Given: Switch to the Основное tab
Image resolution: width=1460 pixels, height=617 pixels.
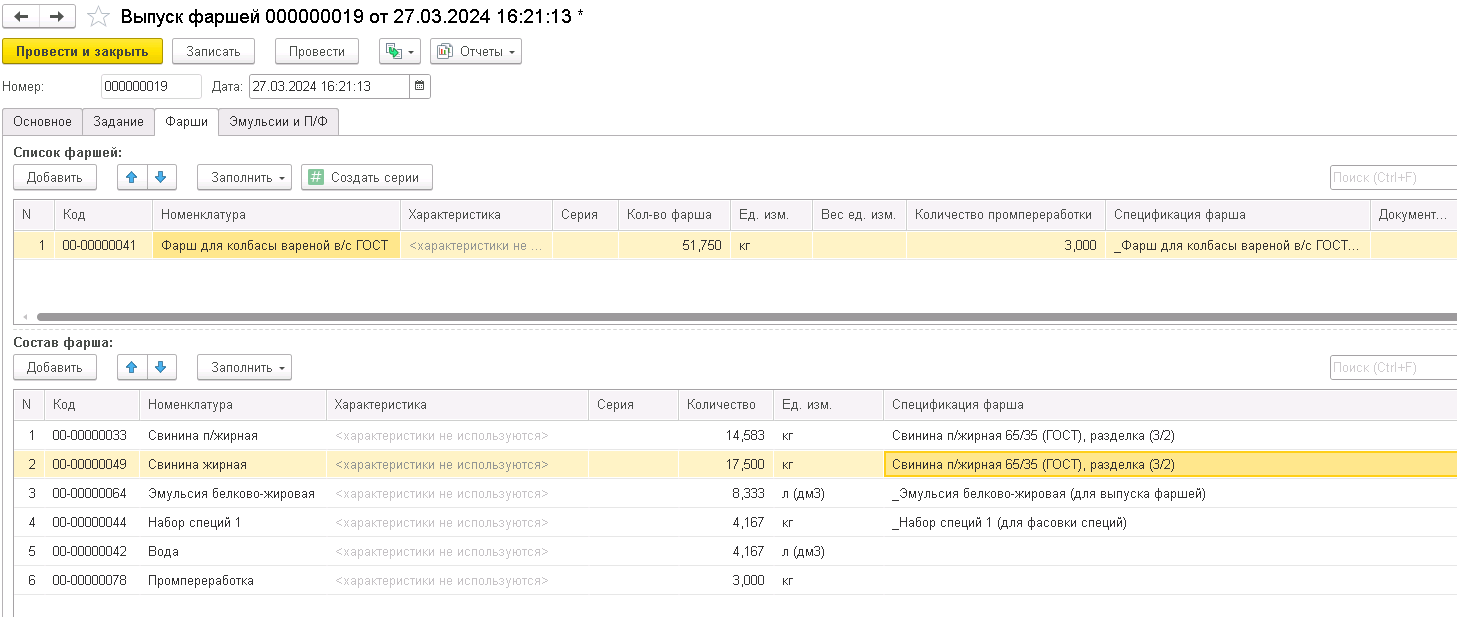Looking at the screenshot, I should click(x=42, y=121).
